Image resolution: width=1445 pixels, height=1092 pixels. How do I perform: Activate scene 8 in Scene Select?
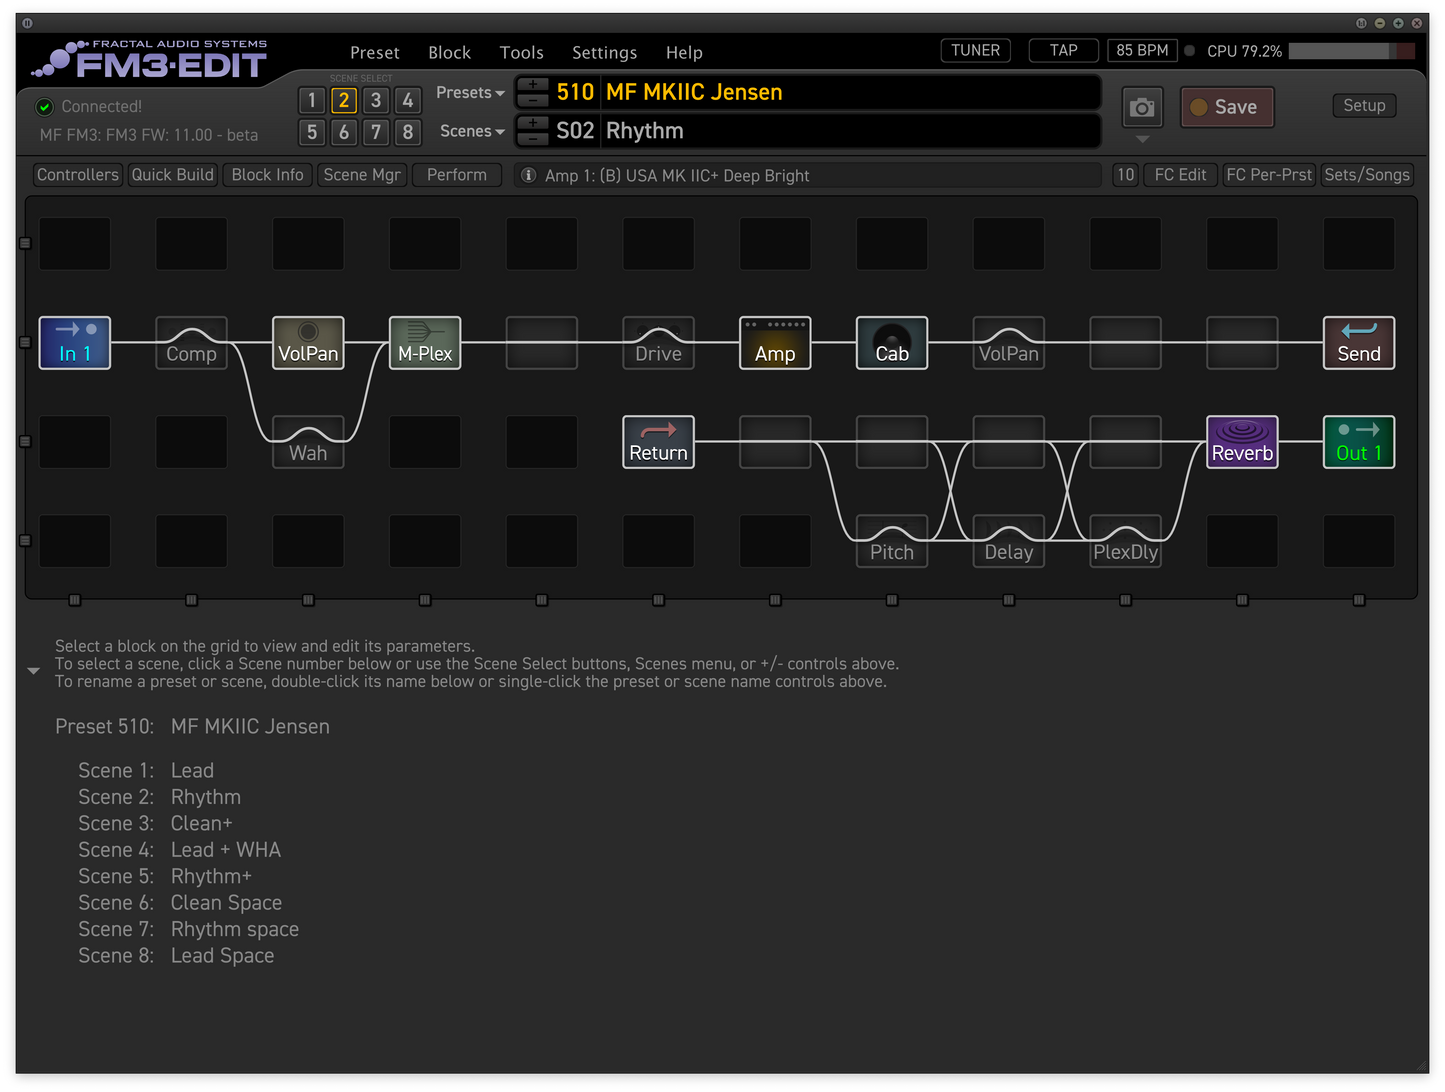click(x=408, y=132)
